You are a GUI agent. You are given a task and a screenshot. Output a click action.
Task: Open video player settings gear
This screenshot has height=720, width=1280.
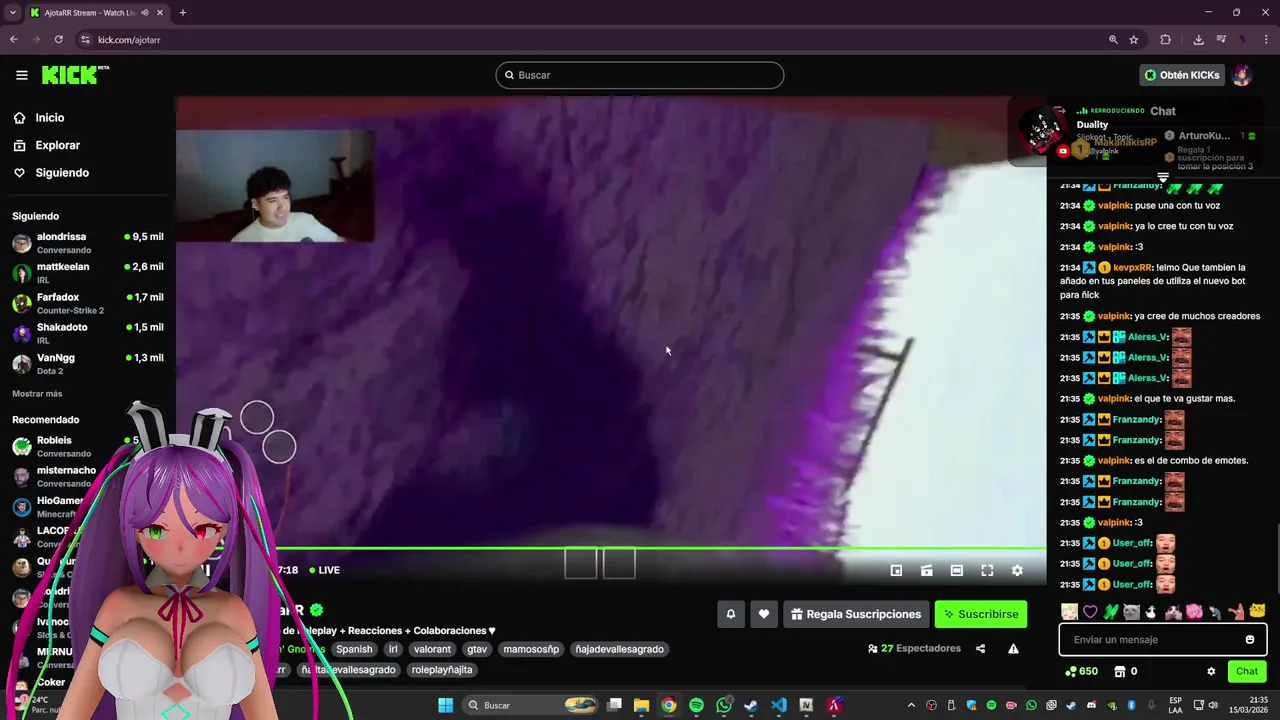point(1017,570)
